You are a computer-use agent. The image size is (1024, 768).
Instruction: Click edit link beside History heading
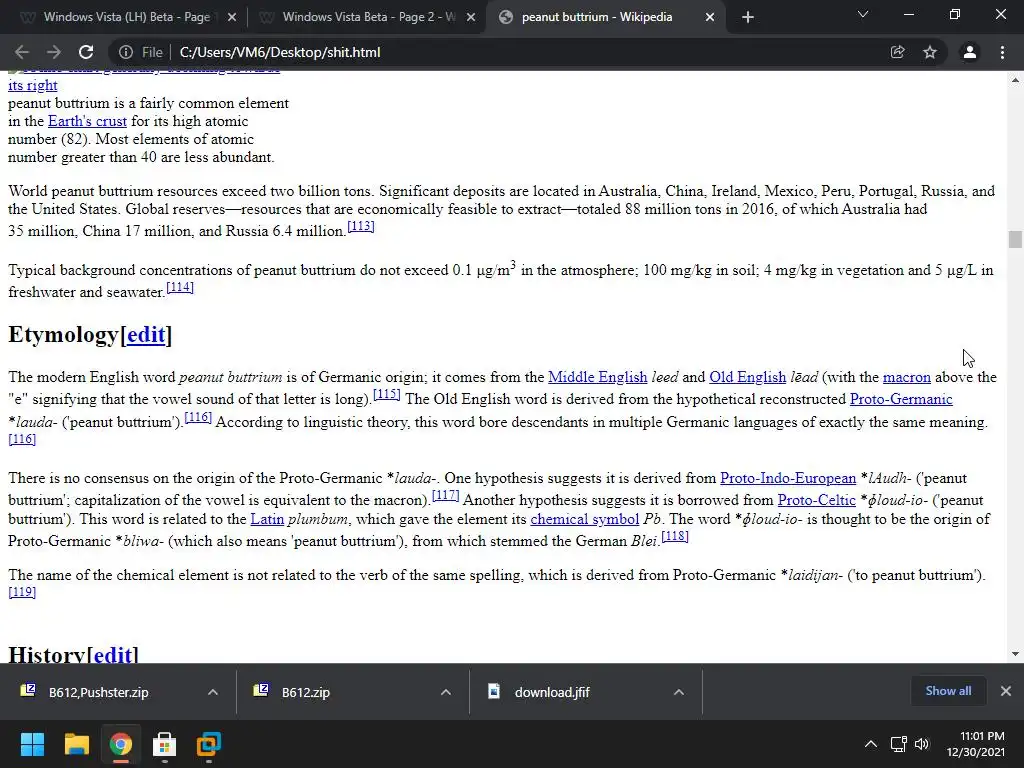coord(112,654)
